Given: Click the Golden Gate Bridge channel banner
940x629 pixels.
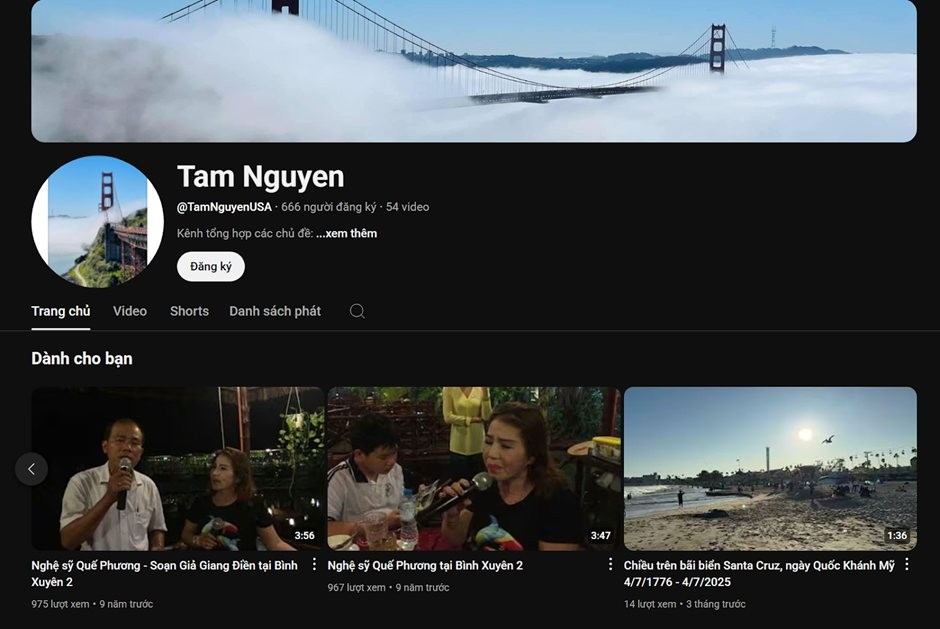Looking at the screenshot, I should (474, 70).
